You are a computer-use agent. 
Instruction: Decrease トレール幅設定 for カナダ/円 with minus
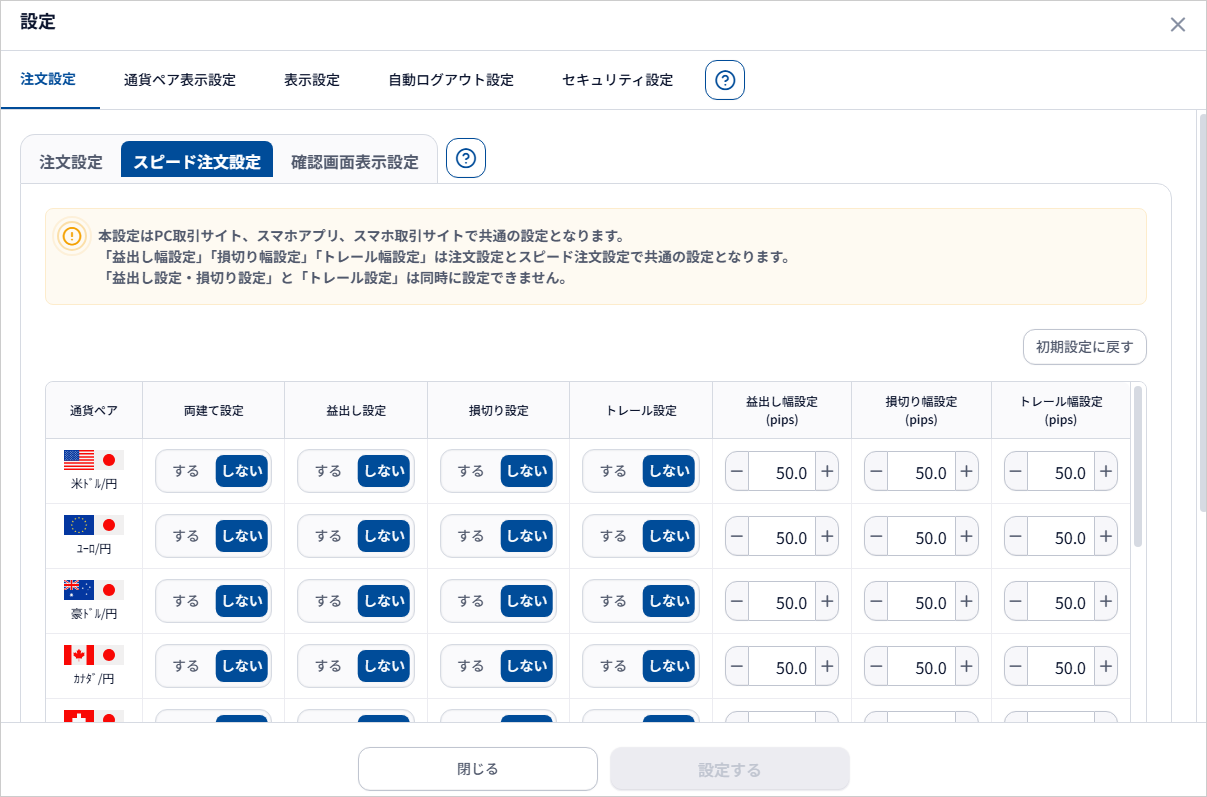point(1016,667)
